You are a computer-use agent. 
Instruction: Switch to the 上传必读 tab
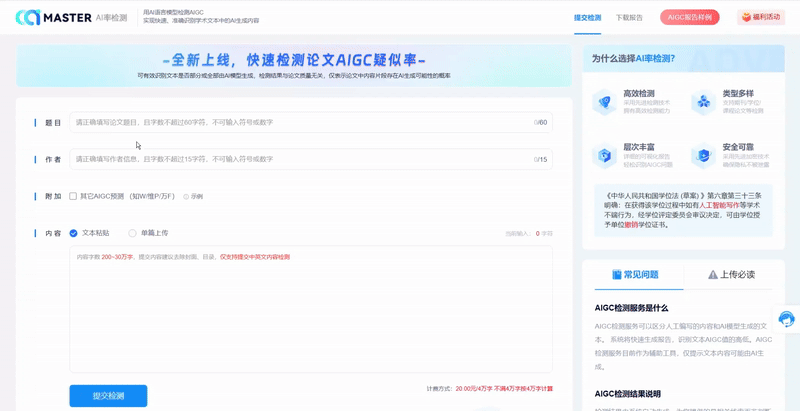pyautogui.click(x=731, y=274)
